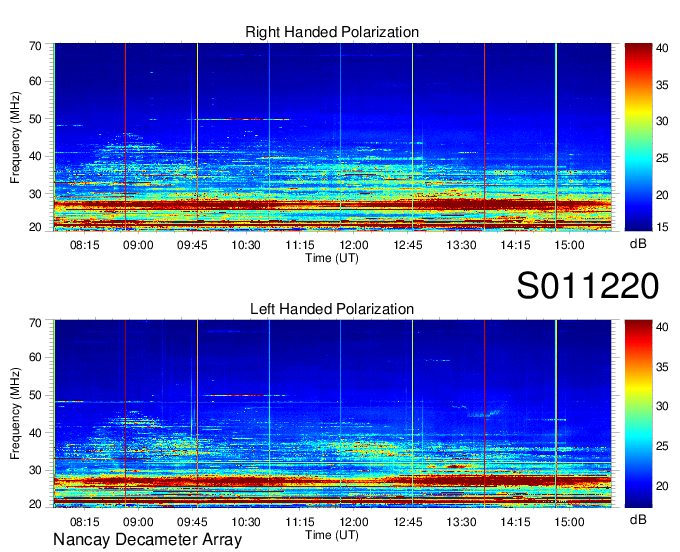Viewport: 680px width, 552px height.
Task: Click the 35 dB label on lower colorbar
Action: (662, 367)
